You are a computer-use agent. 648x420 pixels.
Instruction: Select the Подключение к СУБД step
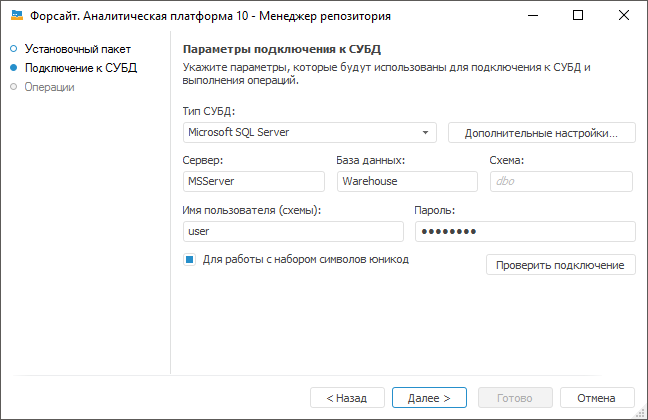[x=81, y=68]
